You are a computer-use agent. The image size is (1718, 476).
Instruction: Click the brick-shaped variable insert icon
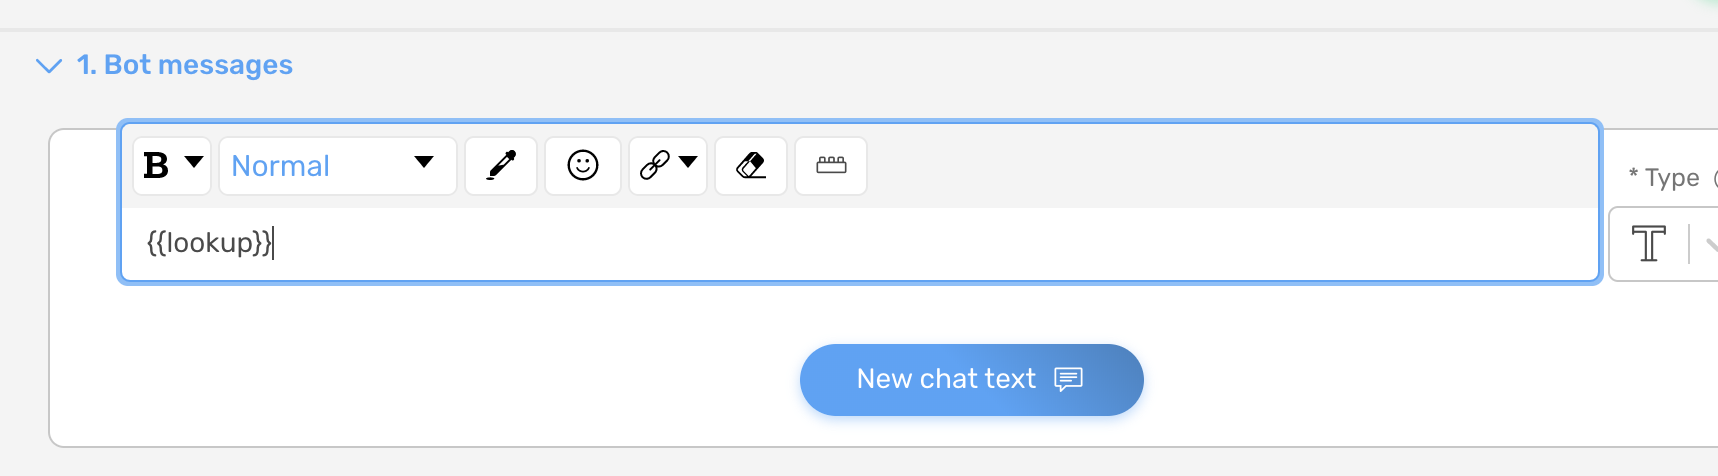831,166
